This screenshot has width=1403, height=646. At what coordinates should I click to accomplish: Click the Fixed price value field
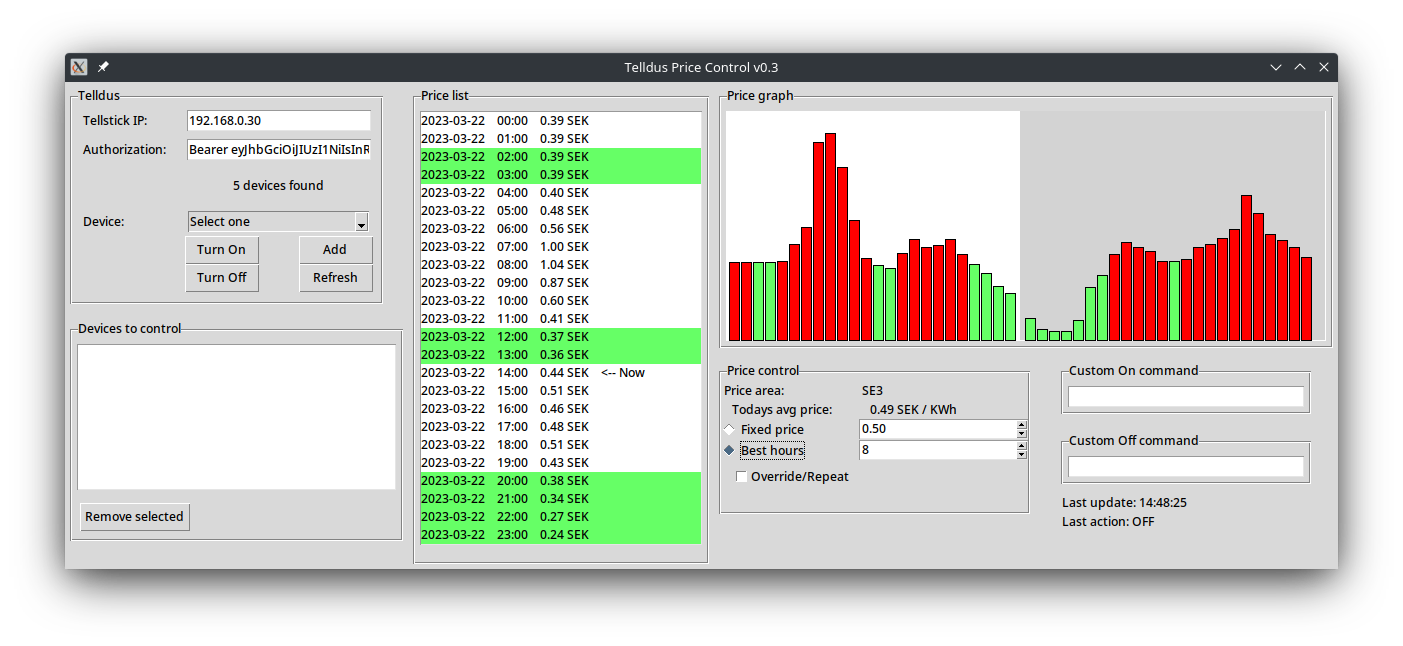[x=938, y=429]
